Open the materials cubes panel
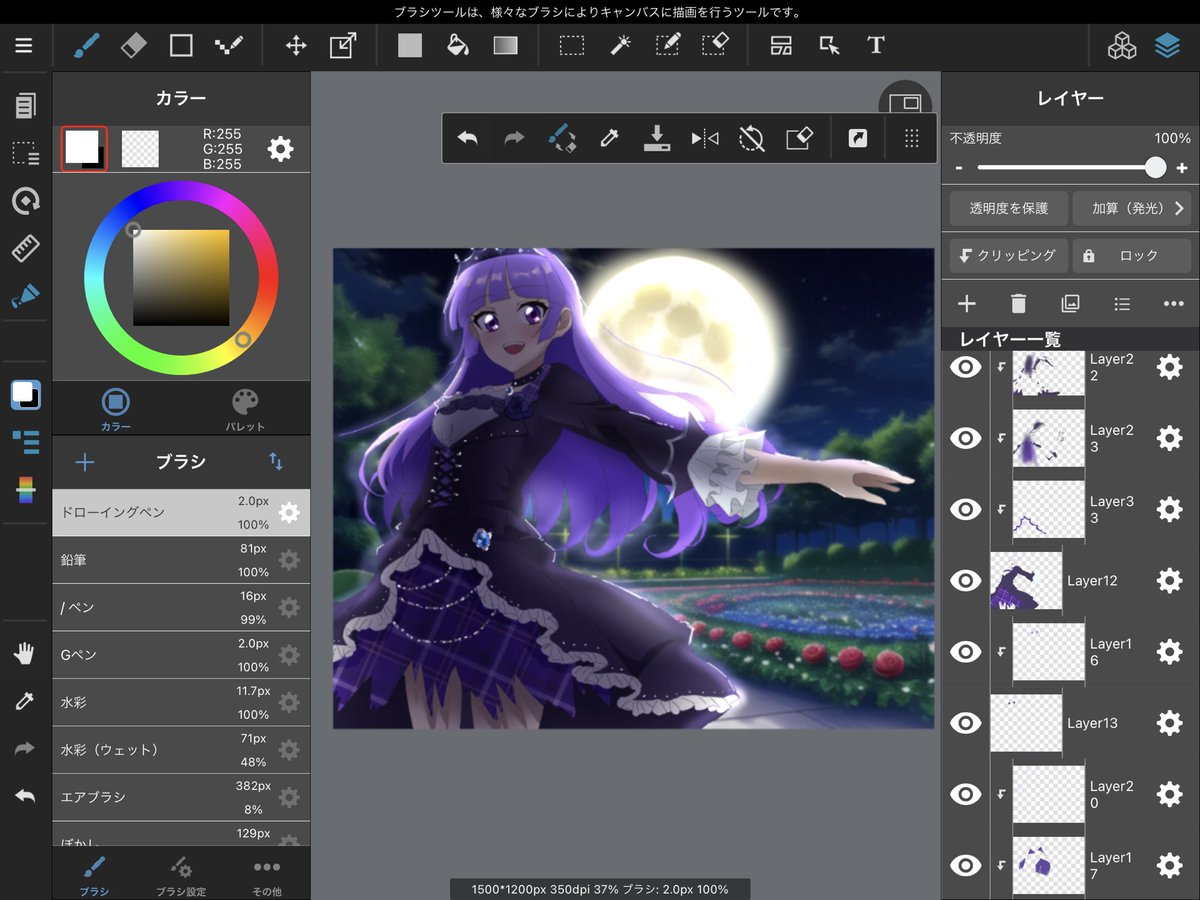Screen dimensions: 1200x900 pos(1121,46)
